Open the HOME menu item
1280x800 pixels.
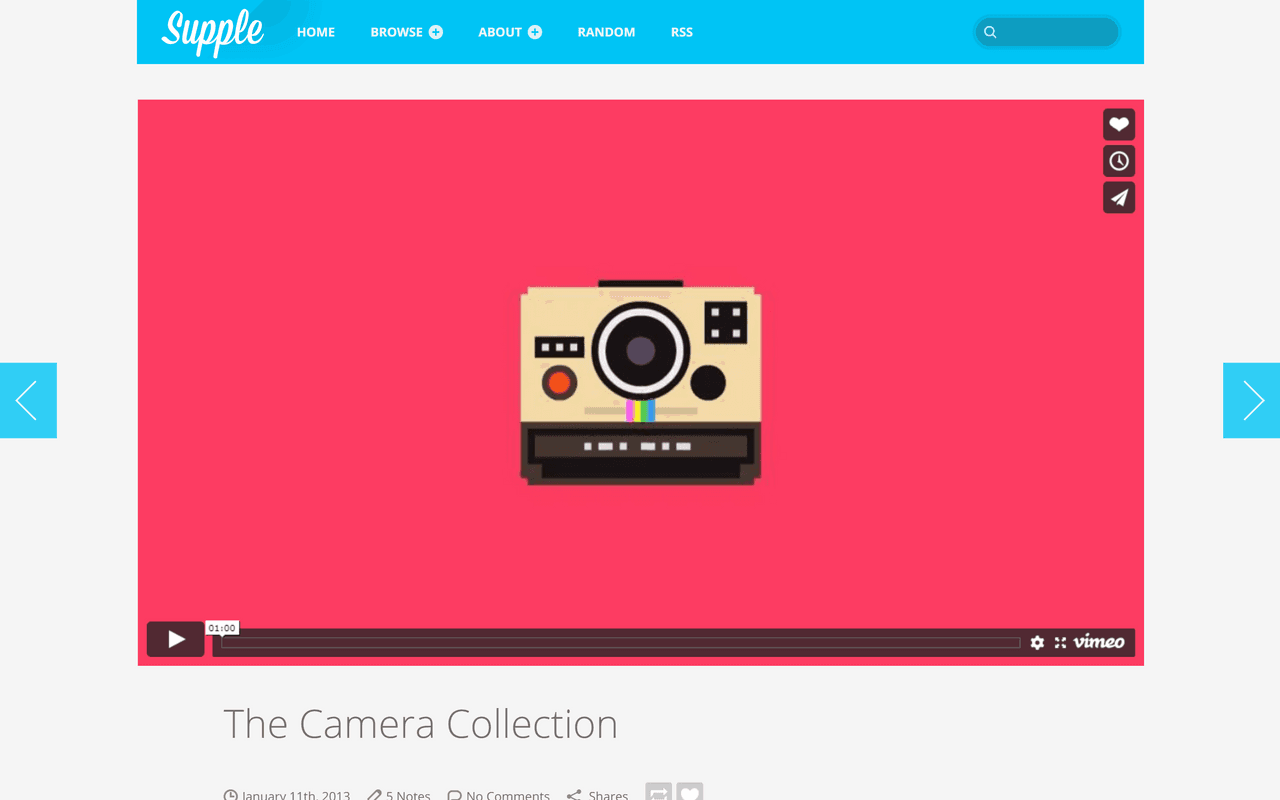pyautogui.click(x=316, y=32)
